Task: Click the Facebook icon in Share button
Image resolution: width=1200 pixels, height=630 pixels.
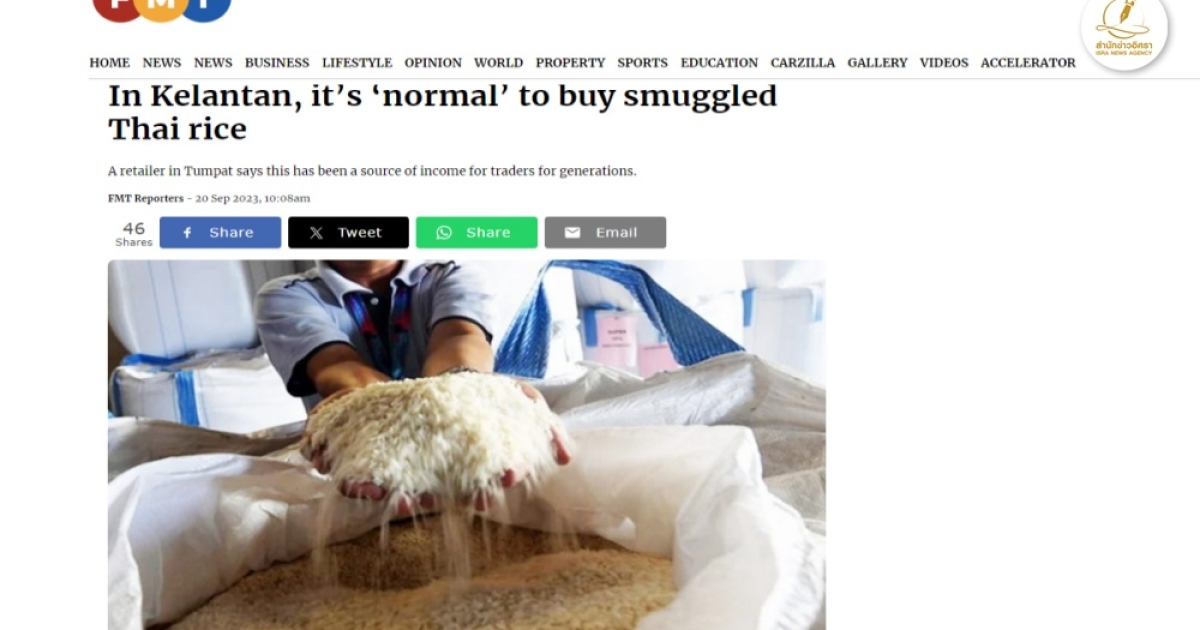Action: (x=187, y=233)
